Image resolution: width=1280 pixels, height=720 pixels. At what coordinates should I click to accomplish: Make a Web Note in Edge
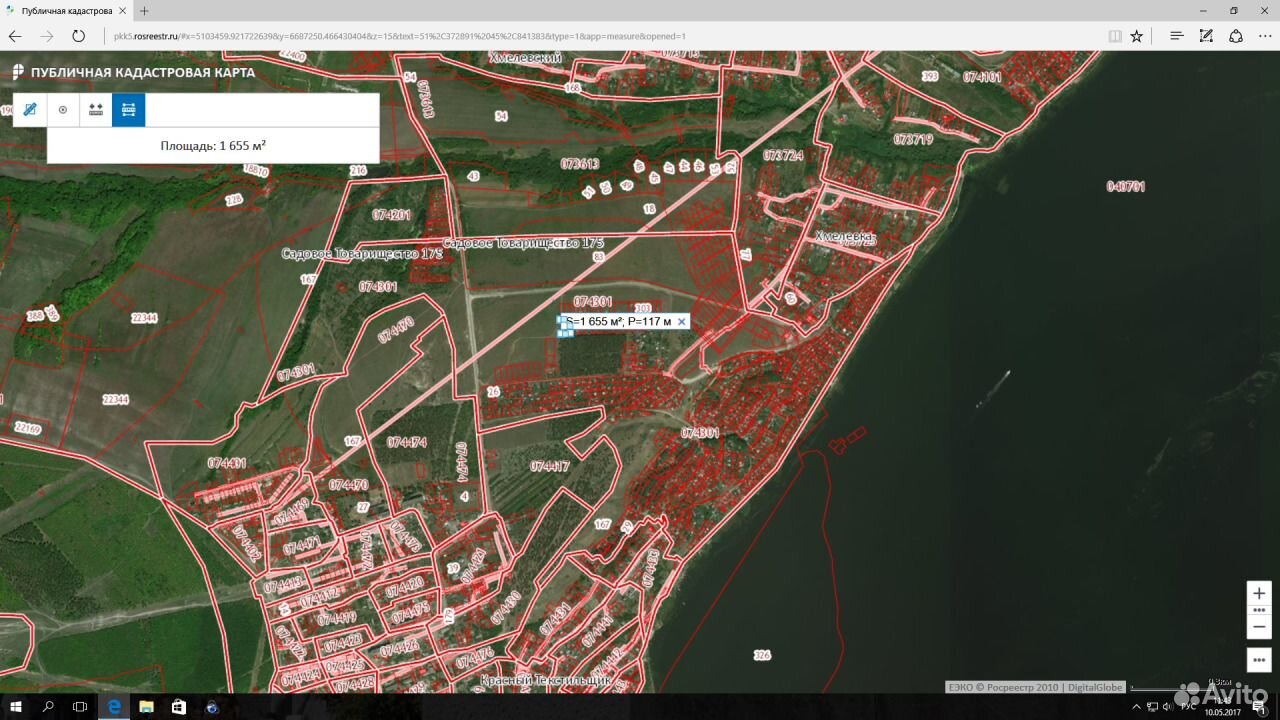[1207, 36]
